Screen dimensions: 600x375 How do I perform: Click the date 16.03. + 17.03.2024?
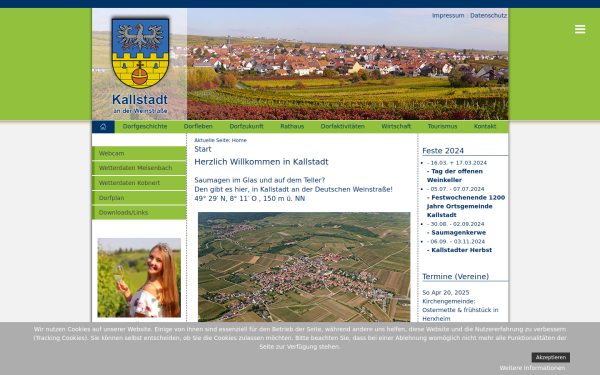click(x=457, y=163)
